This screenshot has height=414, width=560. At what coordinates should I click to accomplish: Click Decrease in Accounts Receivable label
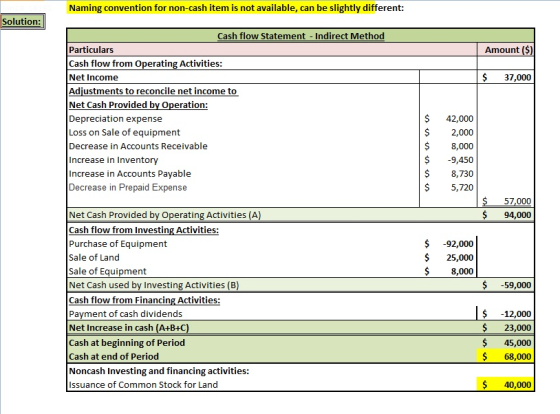(x=138, y=146)
